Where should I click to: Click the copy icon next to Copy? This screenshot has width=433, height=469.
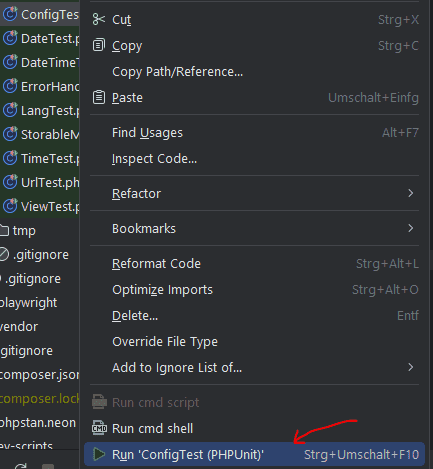(99, 45)
